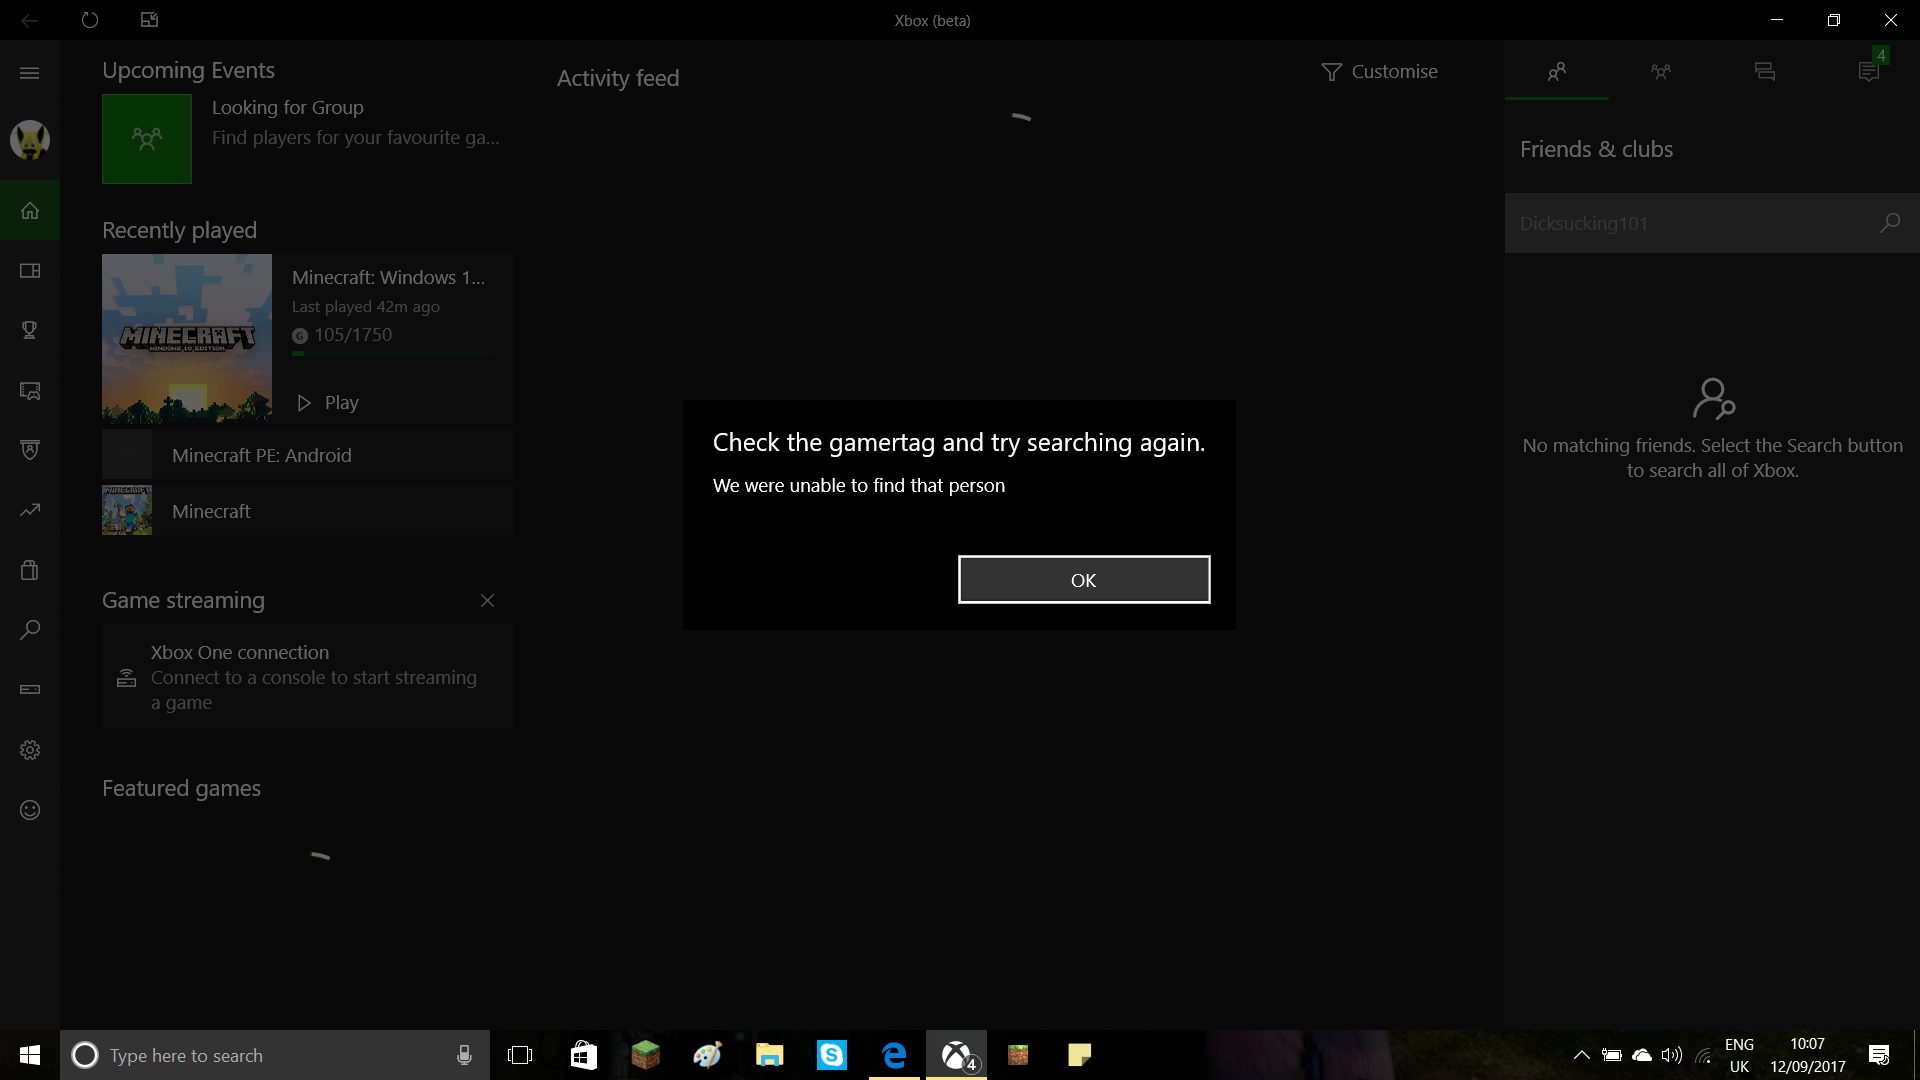Open the Minecraft game thumbnail

[127, 510]
